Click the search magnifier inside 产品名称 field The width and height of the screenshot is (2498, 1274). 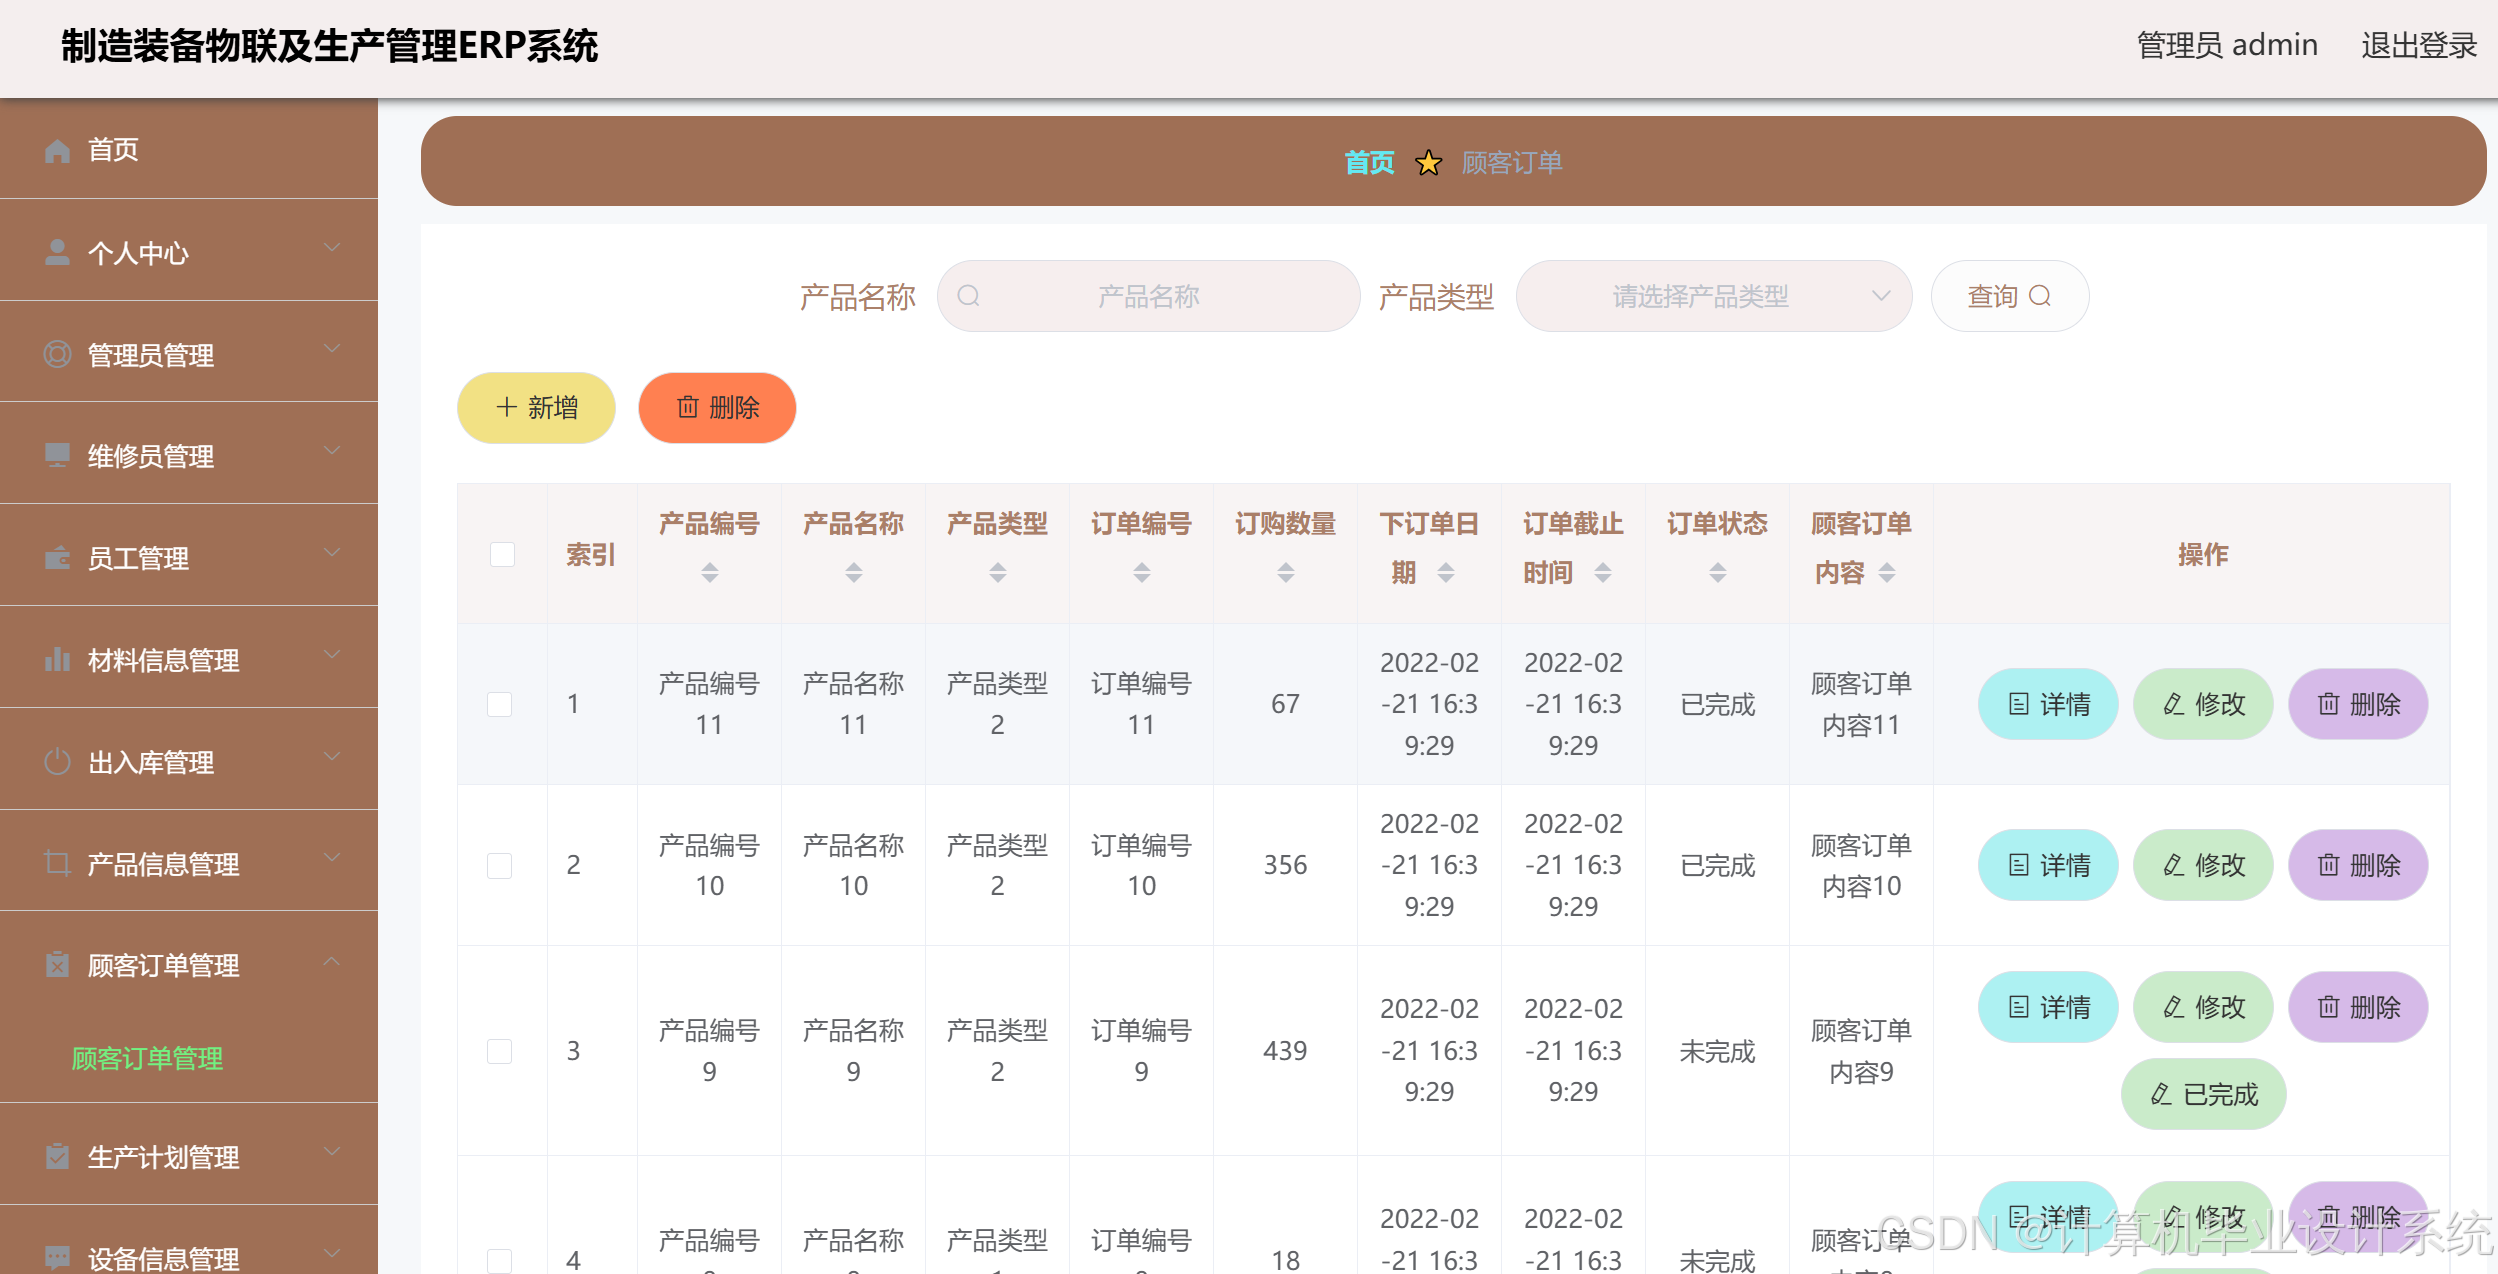(969, 296)
